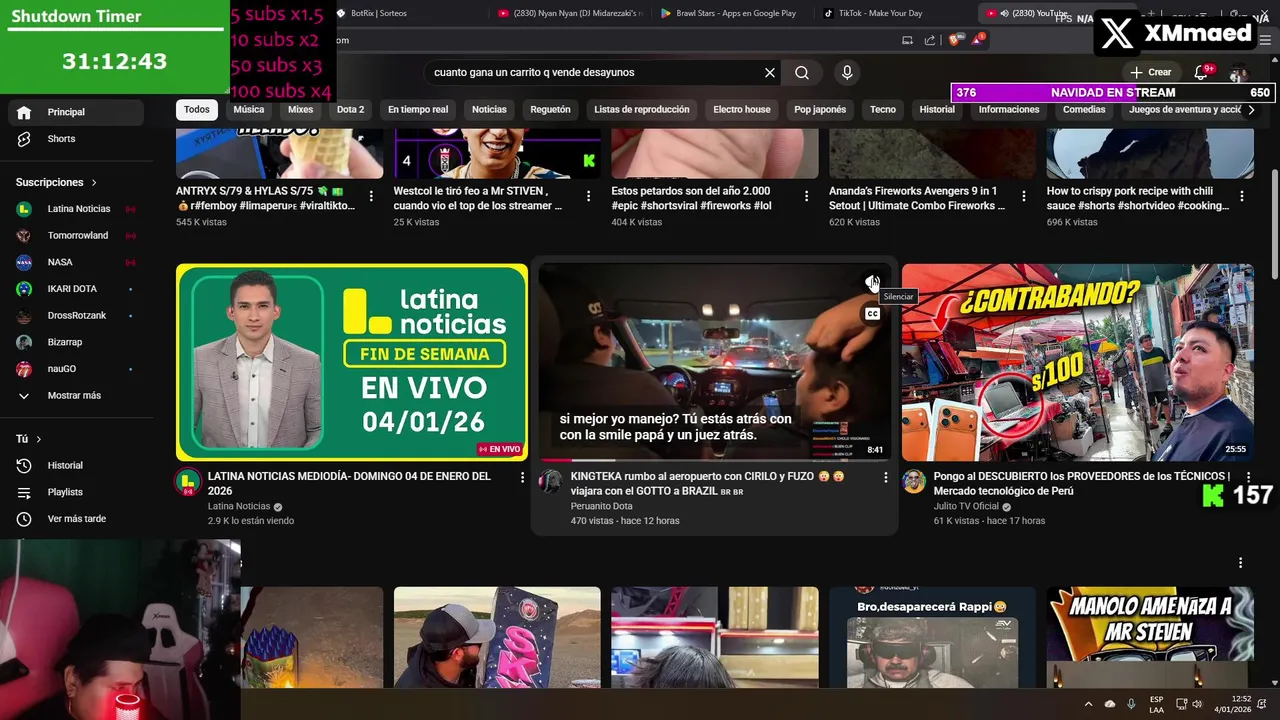Click the search magnifier button
Viewport: 1280px width, 720px height.
click(802, 72)
